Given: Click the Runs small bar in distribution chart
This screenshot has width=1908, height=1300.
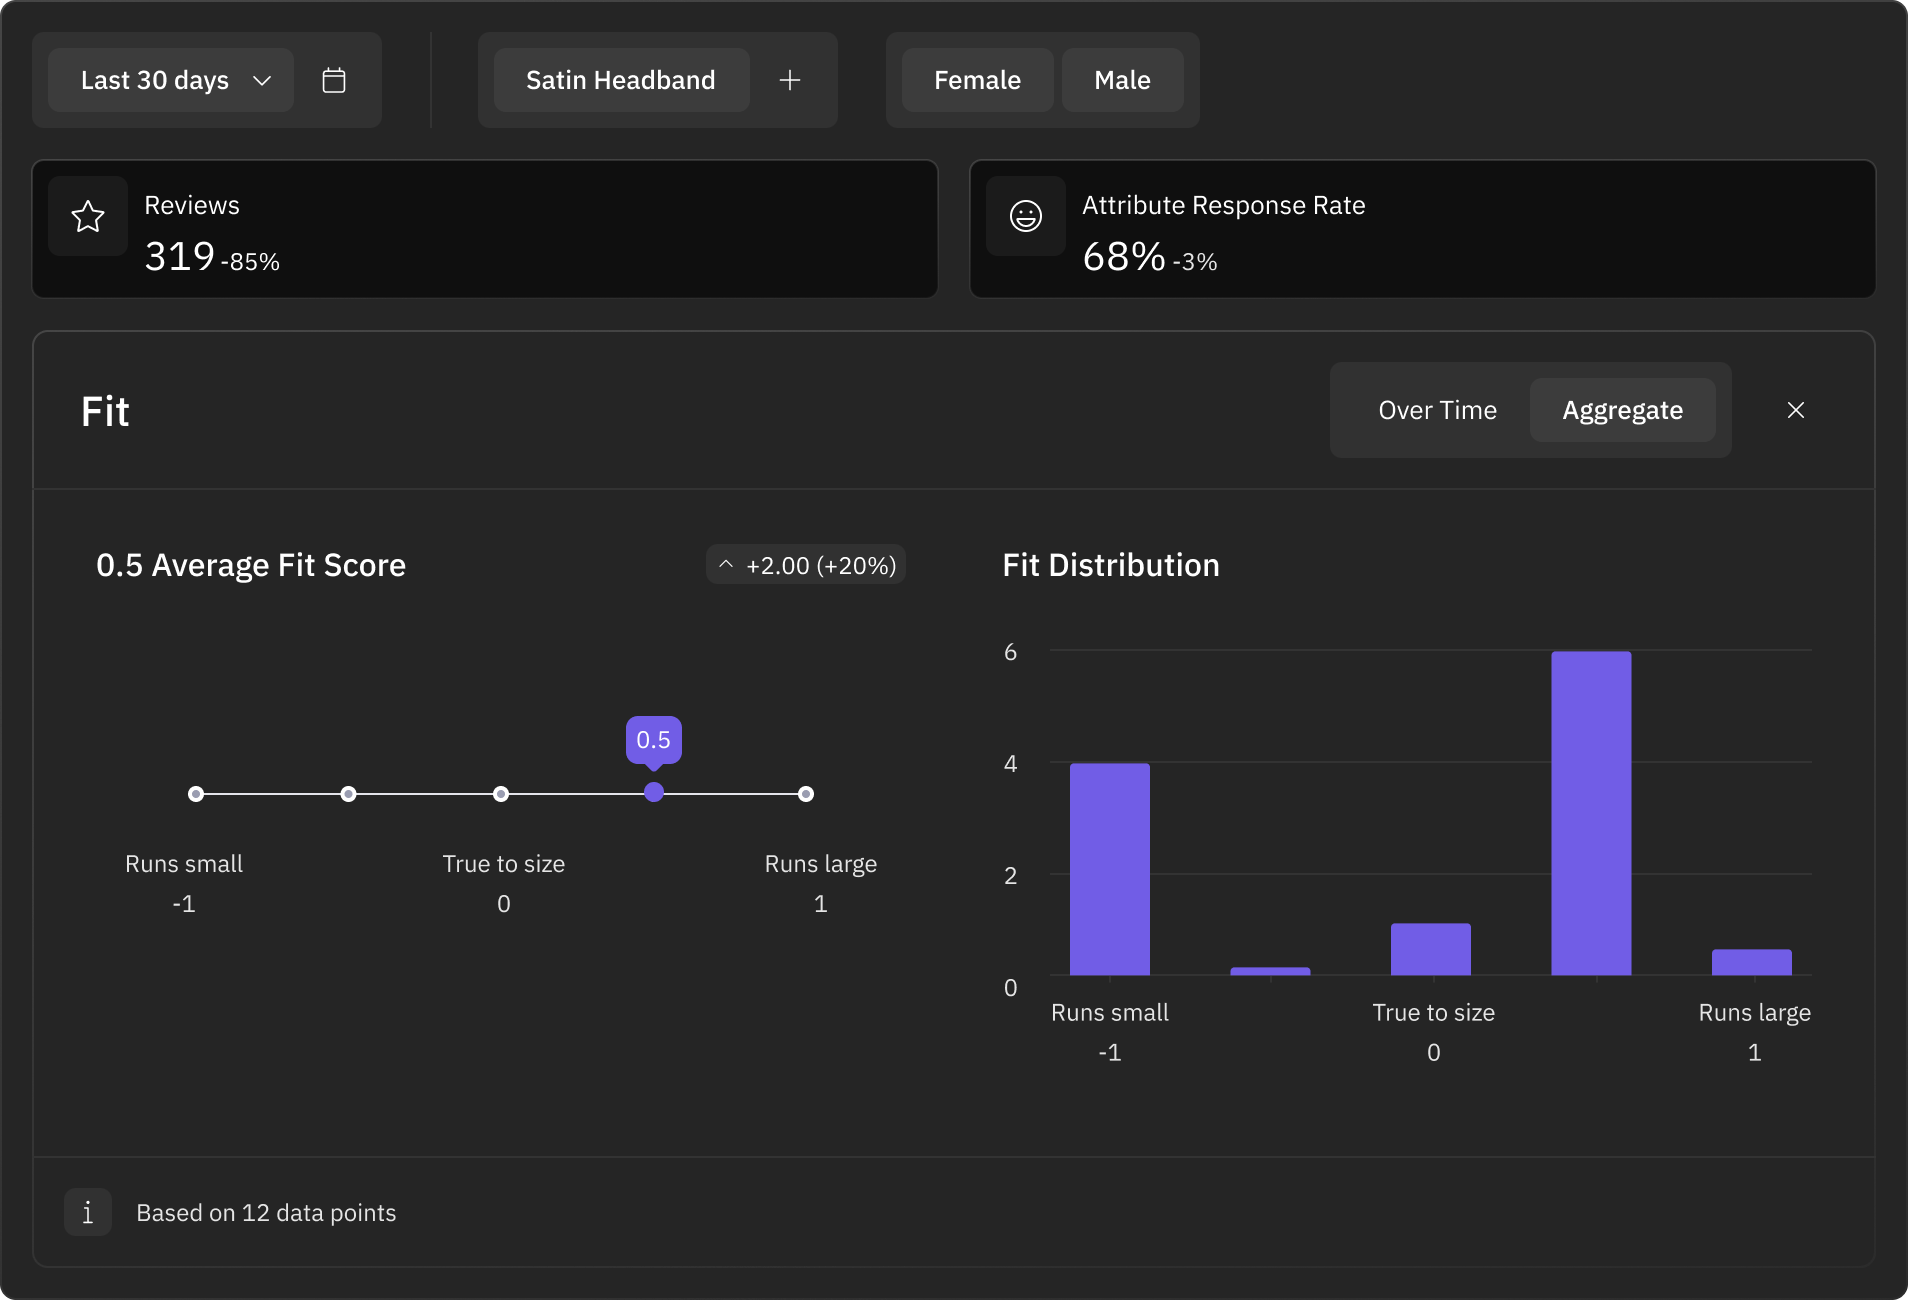Looking at the screenshot, I should point(1110,868).
